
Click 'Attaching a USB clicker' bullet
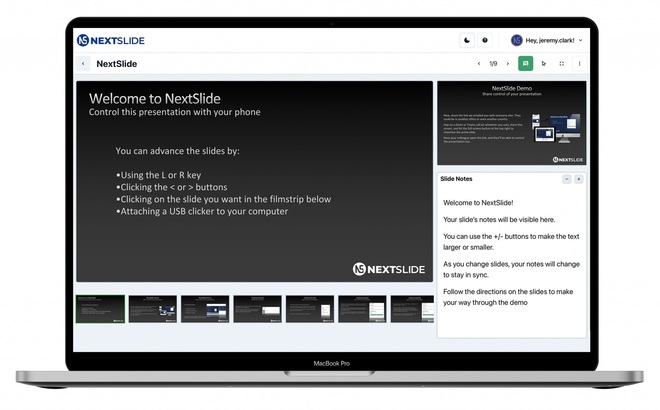(x=202, y=211)
